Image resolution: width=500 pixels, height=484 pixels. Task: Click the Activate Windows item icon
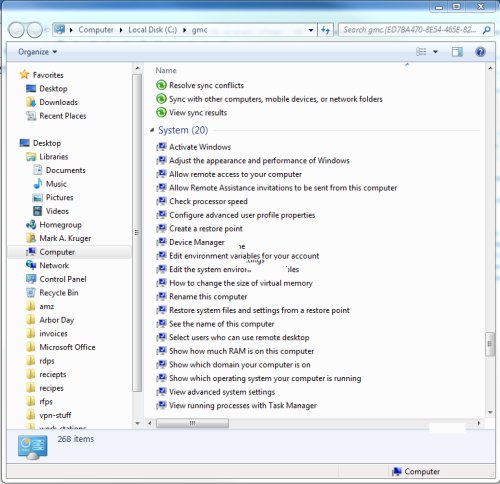[x=161, y=147]
